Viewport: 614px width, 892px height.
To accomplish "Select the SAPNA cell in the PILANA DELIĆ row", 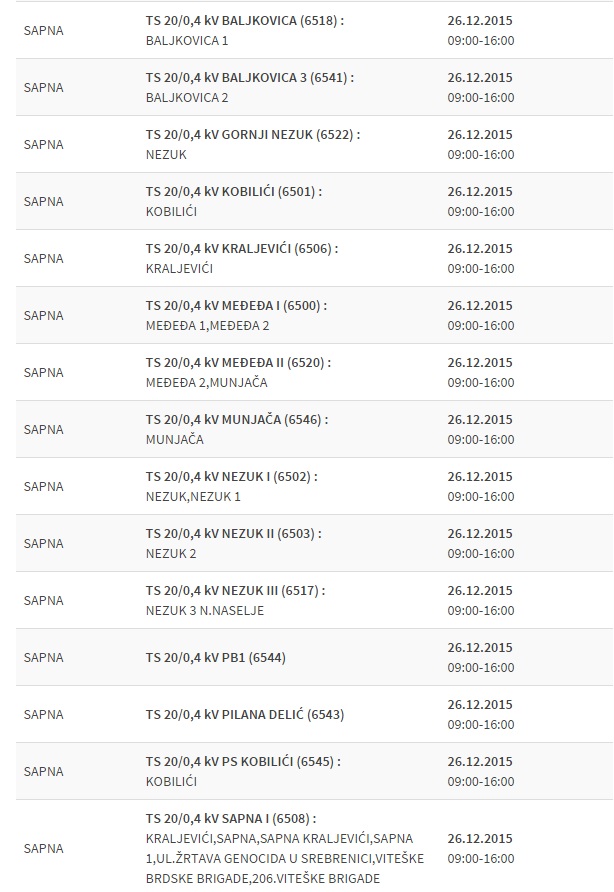I will (43, 715).
